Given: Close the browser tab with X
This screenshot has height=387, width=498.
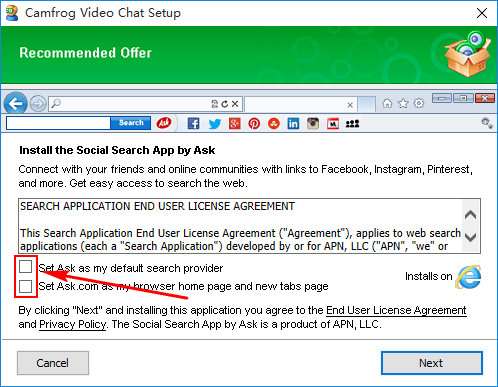Looking at the screenshot, I should click(x=350, y=105).
